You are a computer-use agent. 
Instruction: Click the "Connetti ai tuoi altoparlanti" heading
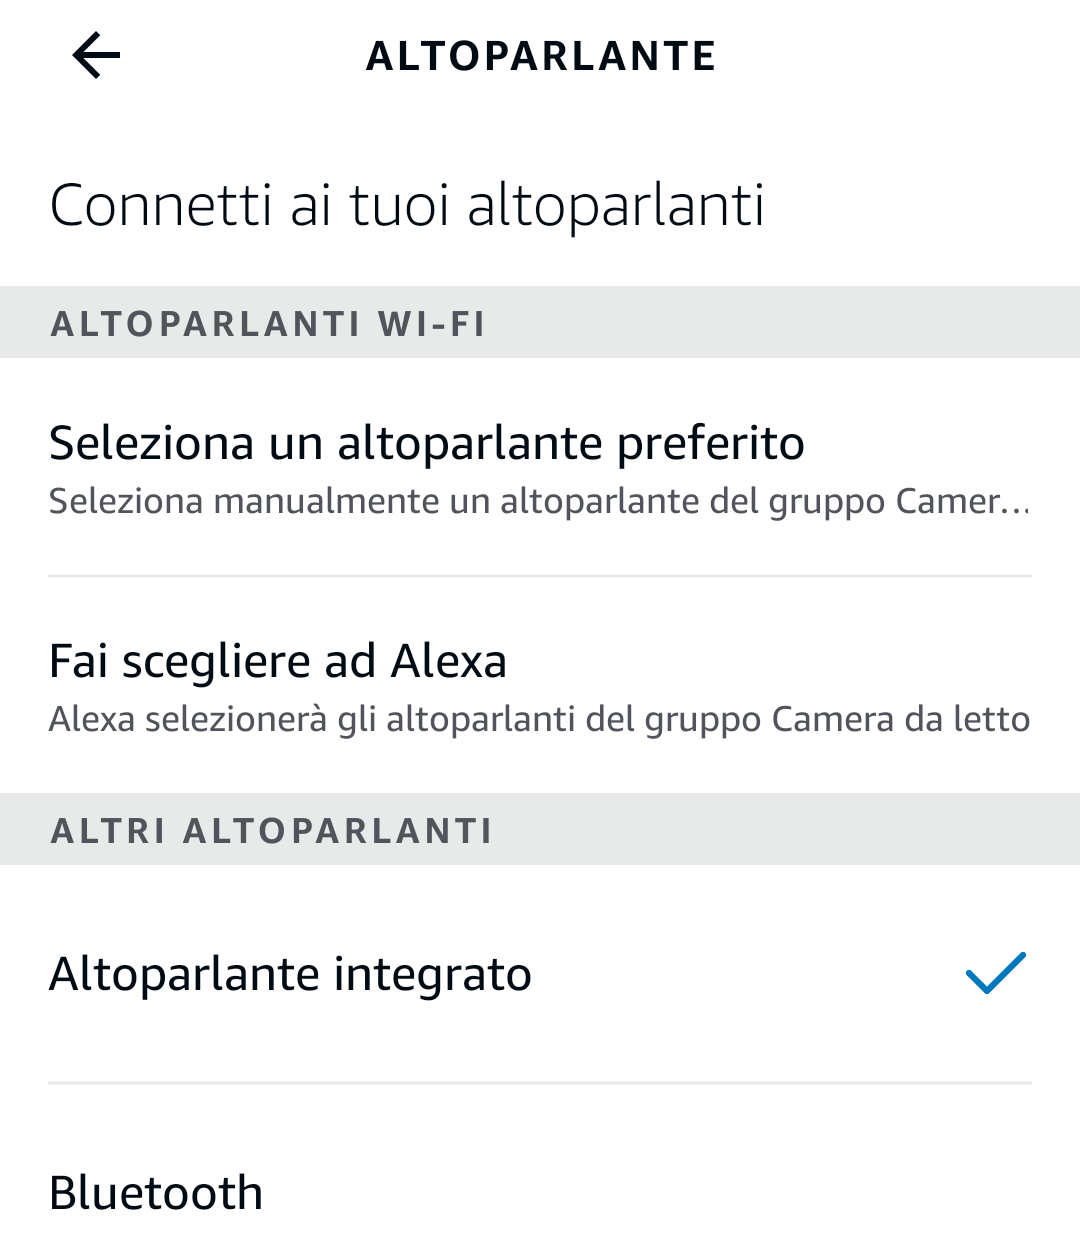pyautogui.click(x=407, y=206)
